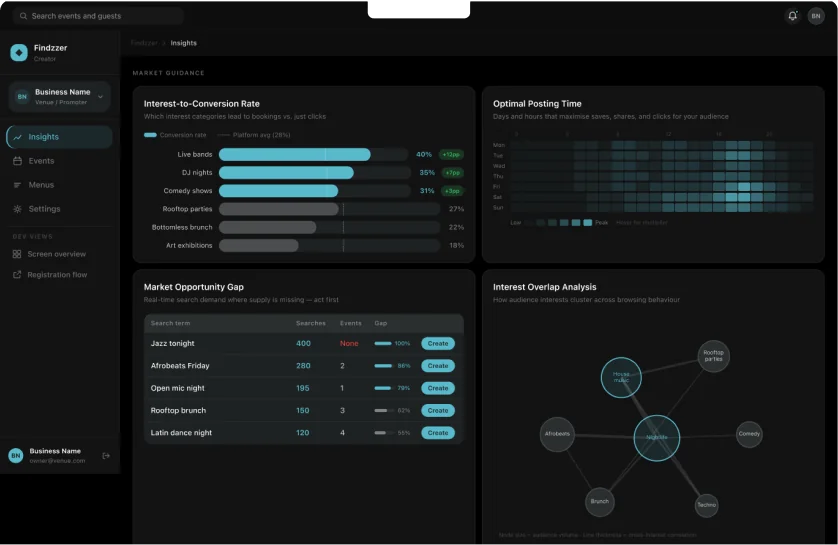Select the Nightlife node in overlap graph
This screenshot has height=545, width=838.
click(x=656, y=438)
